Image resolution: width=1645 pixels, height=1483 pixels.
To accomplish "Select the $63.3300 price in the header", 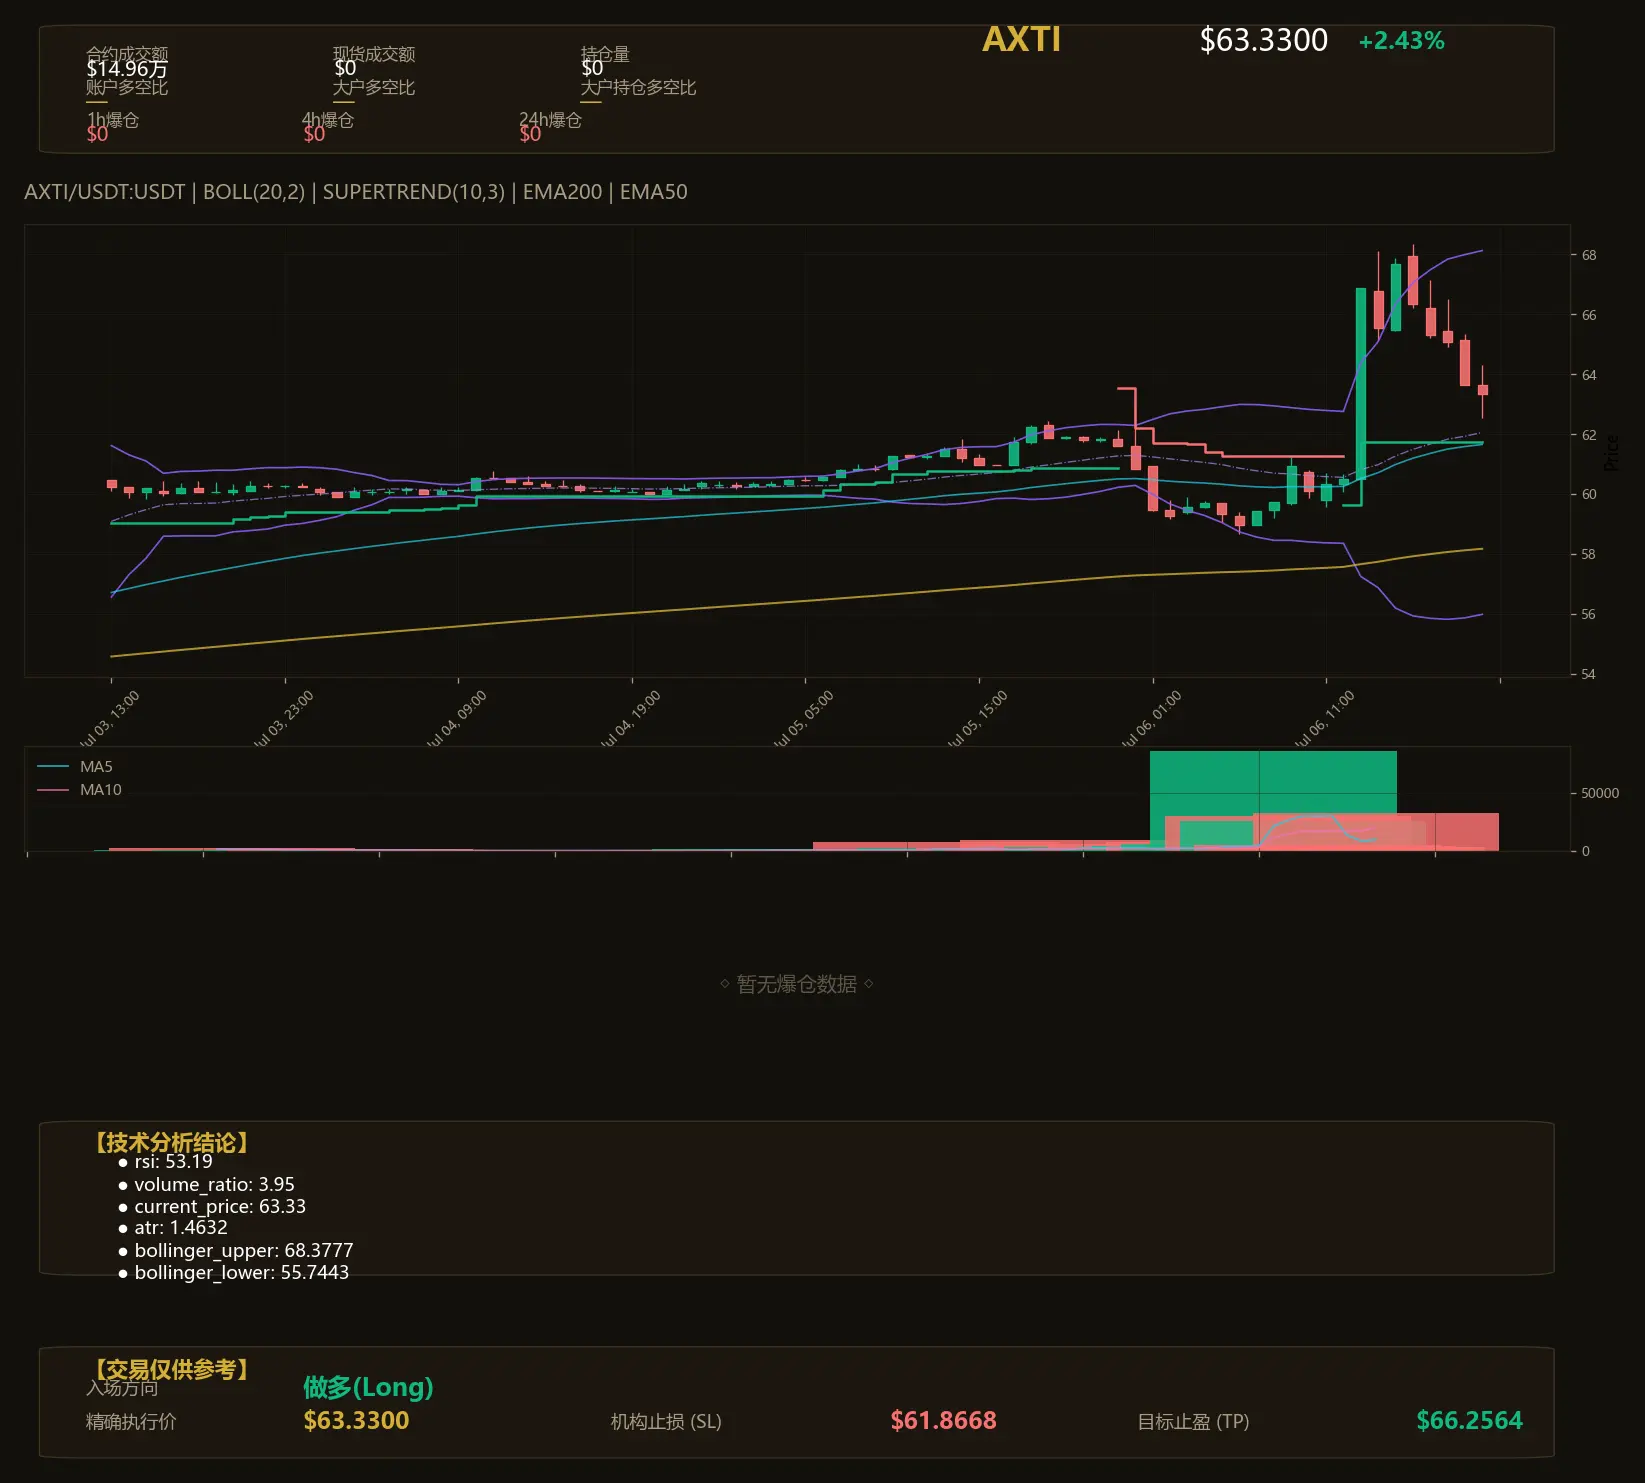I will [x=1264, y=40].
